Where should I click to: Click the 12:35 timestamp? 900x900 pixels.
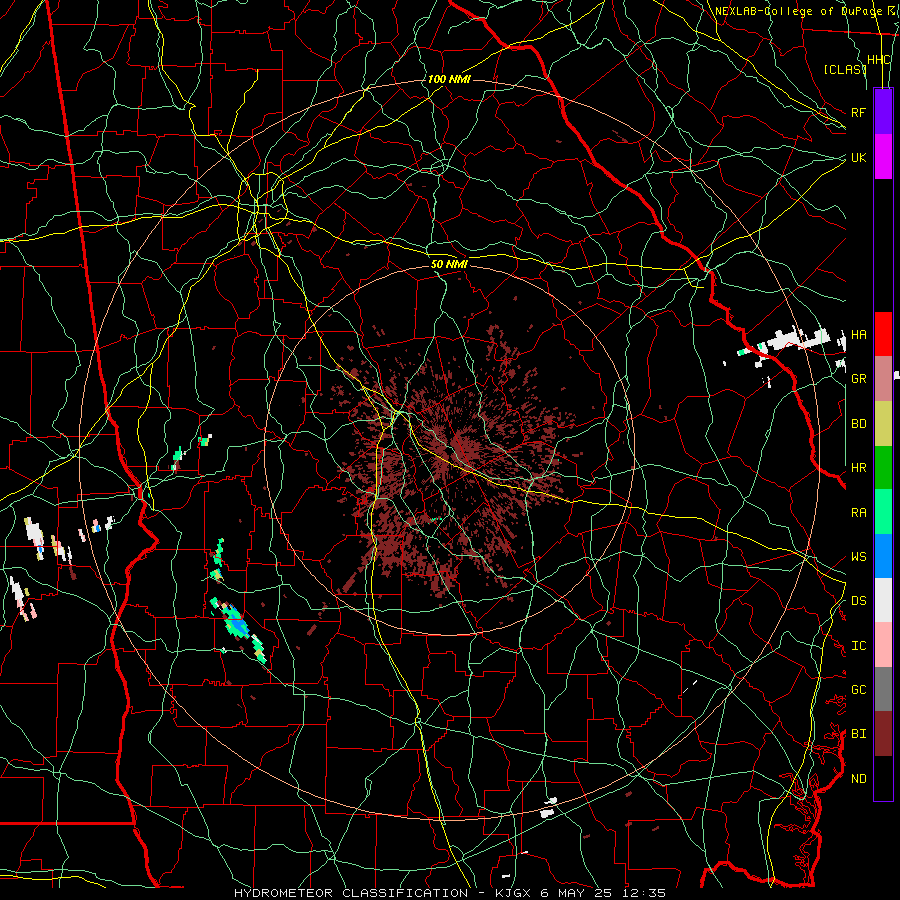646,893
